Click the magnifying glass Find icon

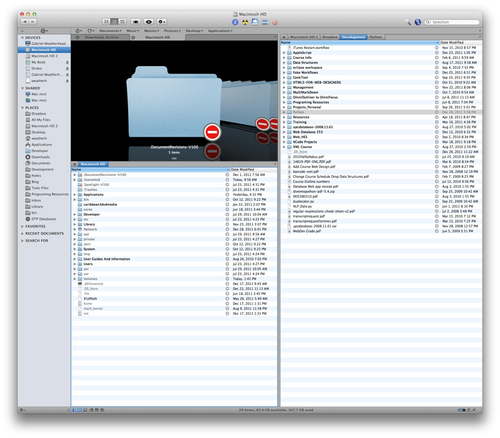tap(408, 22)
